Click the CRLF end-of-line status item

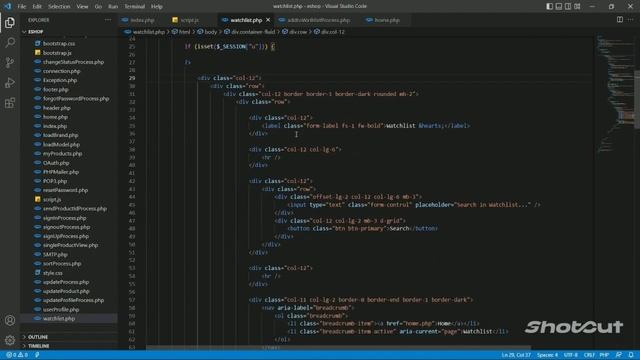(589, 355)
